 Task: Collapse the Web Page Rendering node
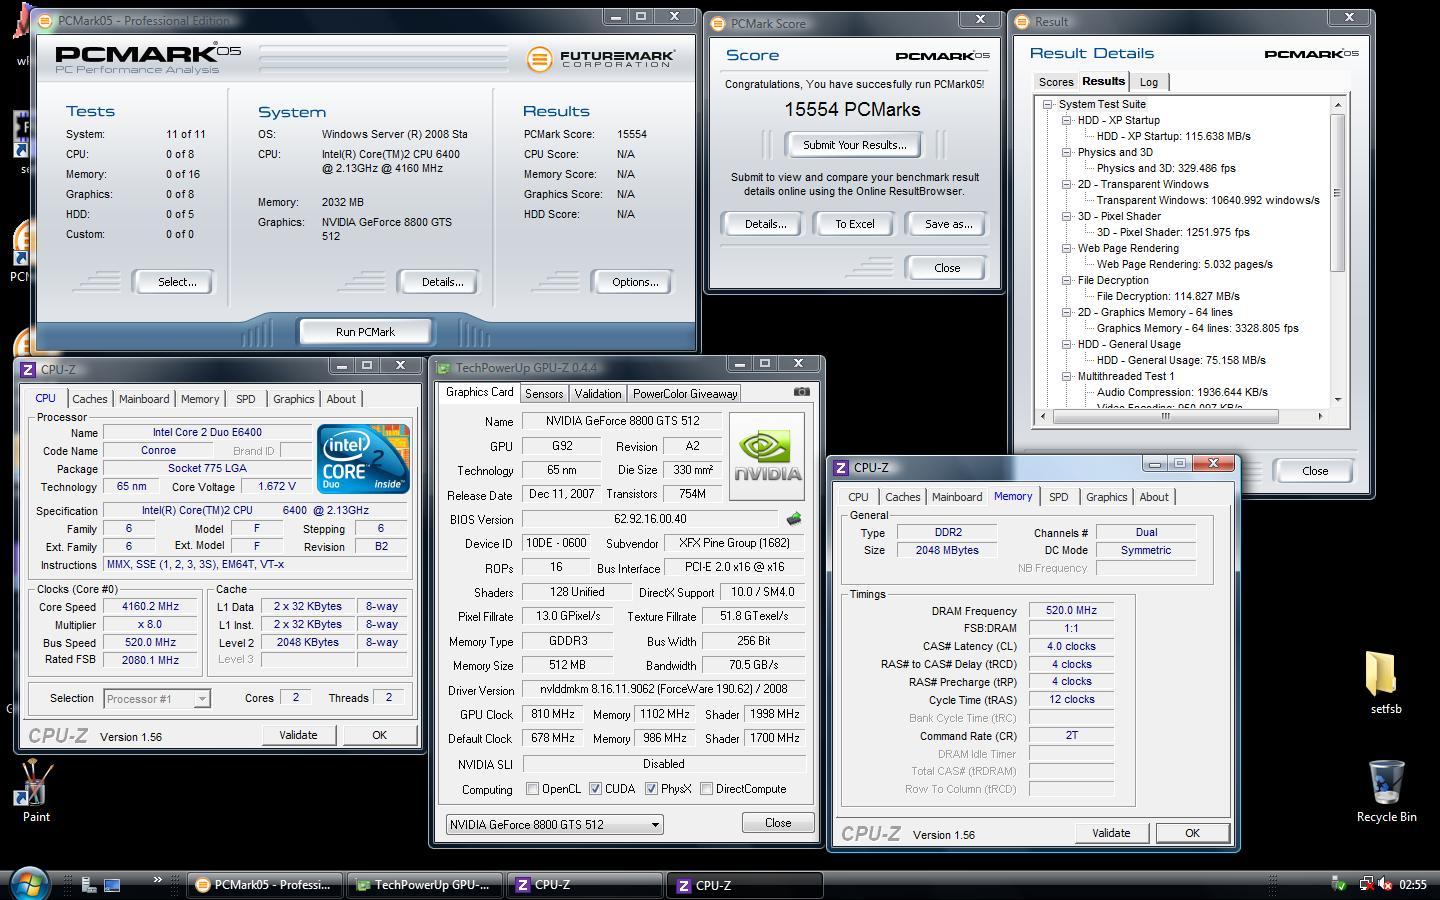click(1067, 248)
